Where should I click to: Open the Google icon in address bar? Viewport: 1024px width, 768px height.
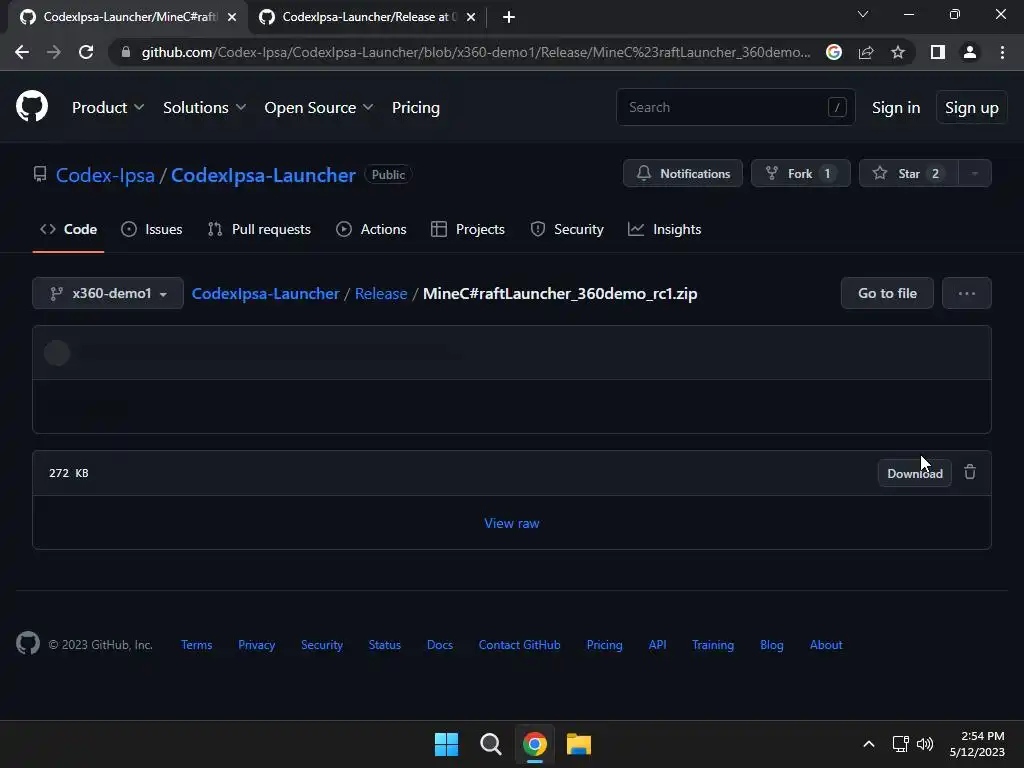coord(834,52)
